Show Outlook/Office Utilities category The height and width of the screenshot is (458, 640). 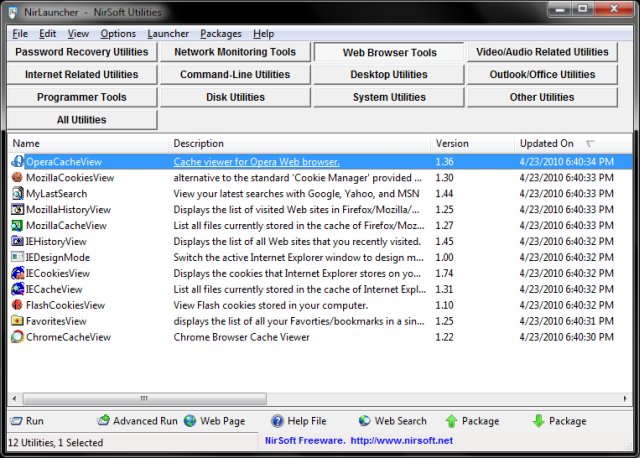tap(542, 74)
